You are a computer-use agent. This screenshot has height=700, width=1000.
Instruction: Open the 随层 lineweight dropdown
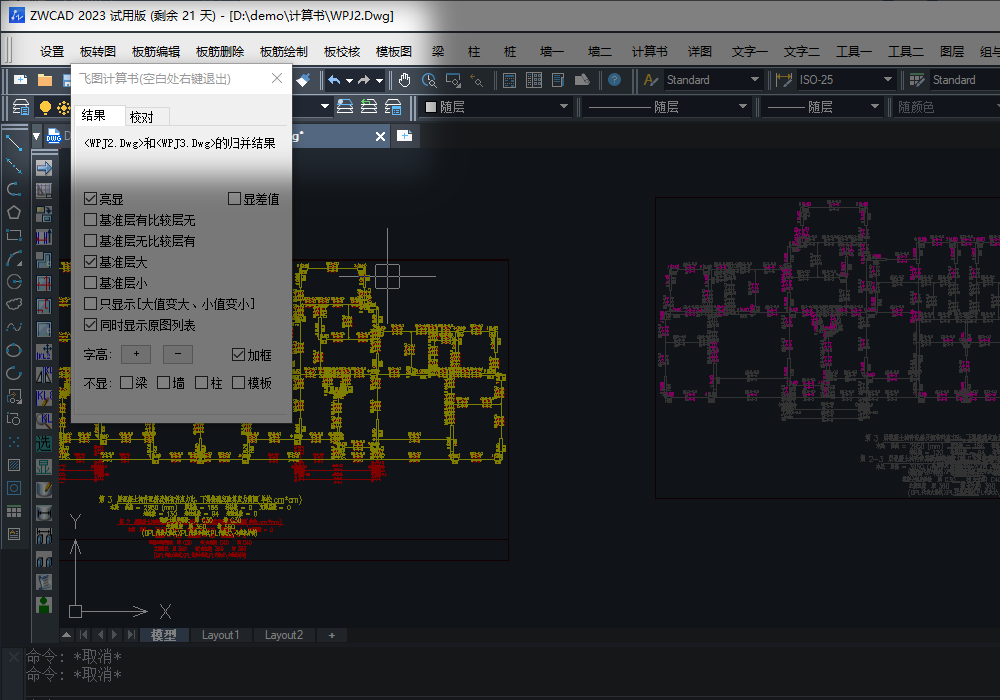[x=875, y=106]
